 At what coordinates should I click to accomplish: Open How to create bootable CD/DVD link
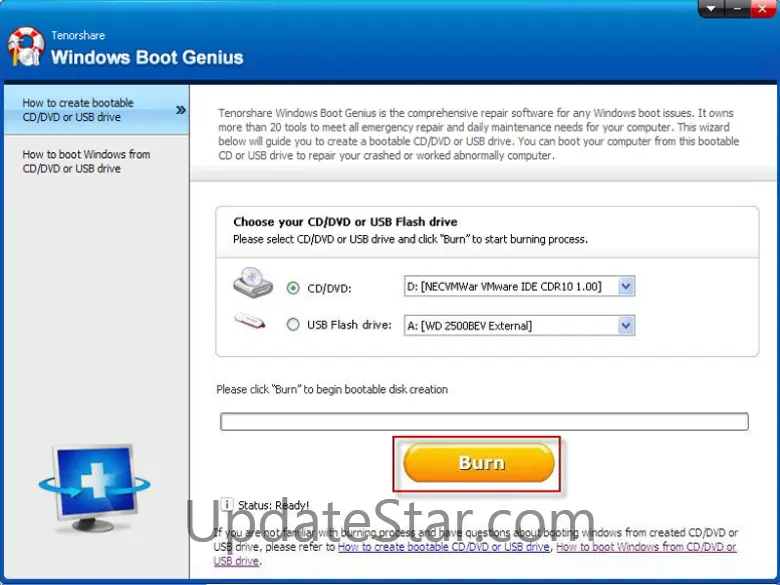444,547
